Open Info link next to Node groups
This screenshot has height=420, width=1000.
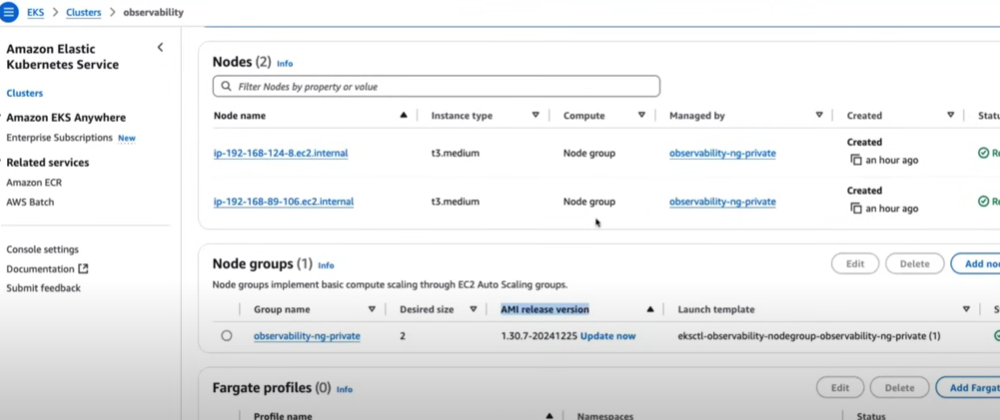[x=326, y=265]
